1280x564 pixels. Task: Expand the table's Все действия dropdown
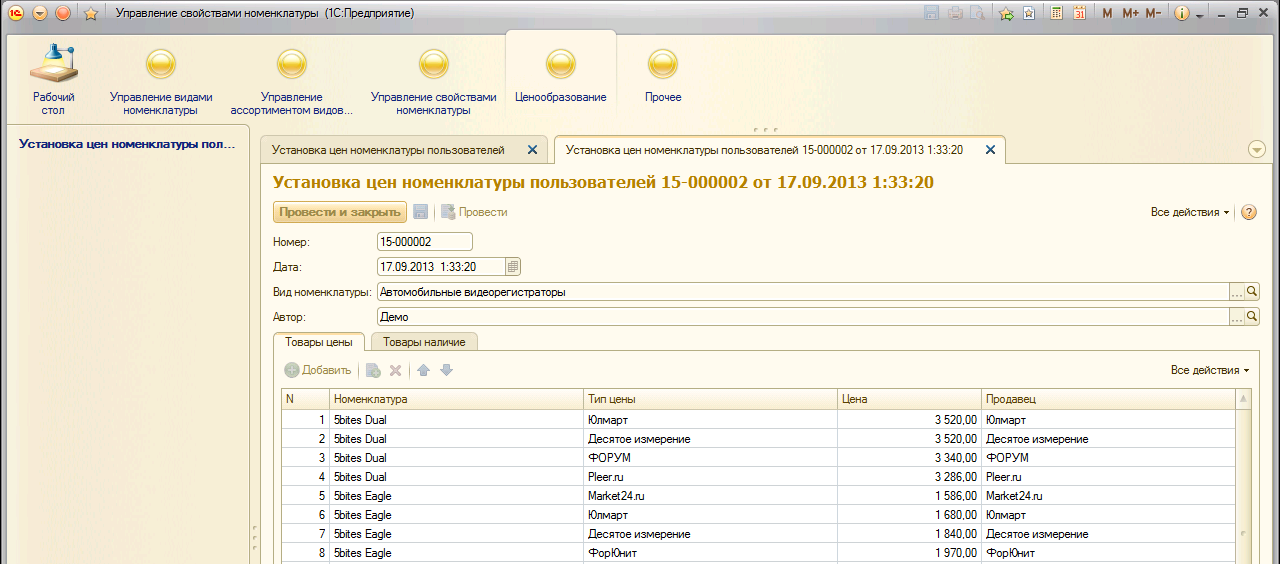pos(1210,370)
